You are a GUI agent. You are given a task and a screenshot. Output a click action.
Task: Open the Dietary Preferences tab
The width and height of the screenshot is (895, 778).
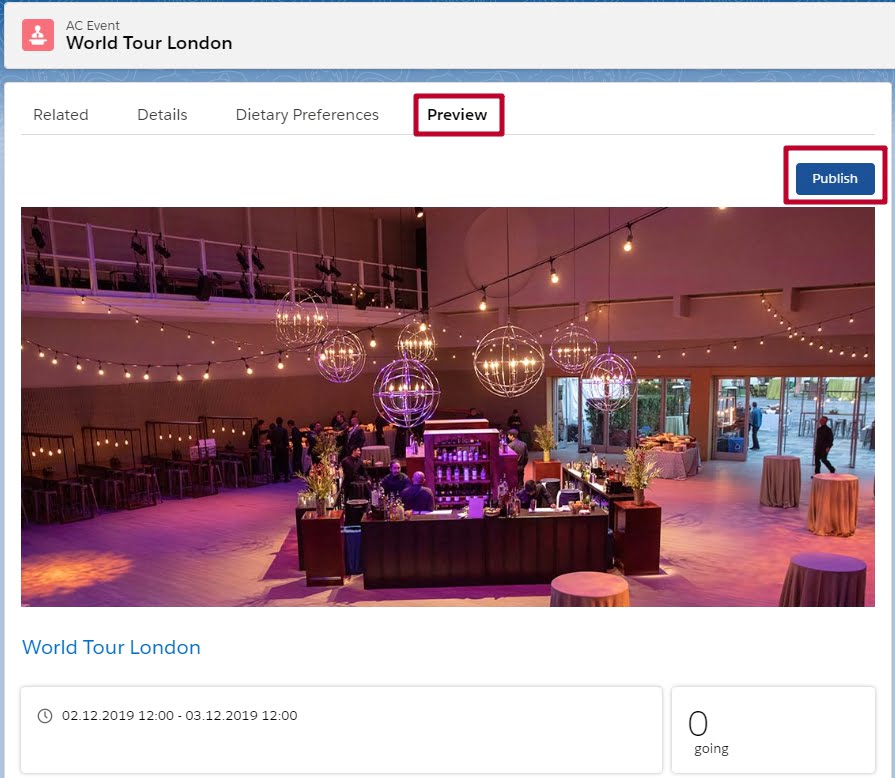pos(307,115)
